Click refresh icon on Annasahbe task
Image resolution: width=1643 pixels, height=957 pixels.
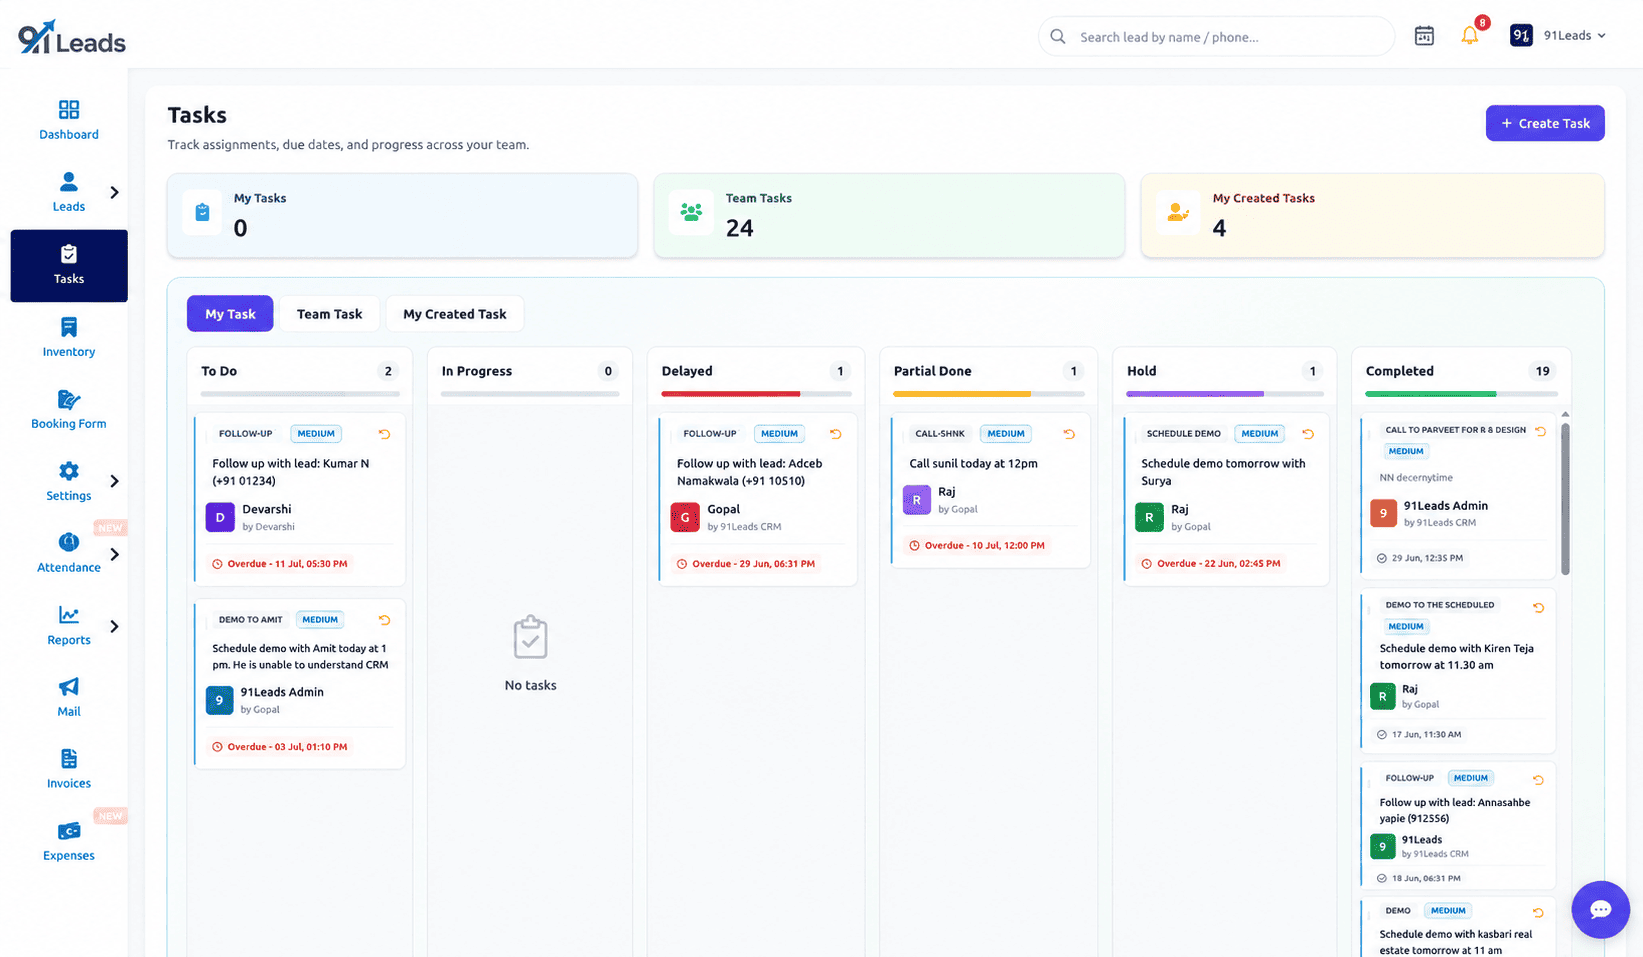click(x=1539, y=780)
